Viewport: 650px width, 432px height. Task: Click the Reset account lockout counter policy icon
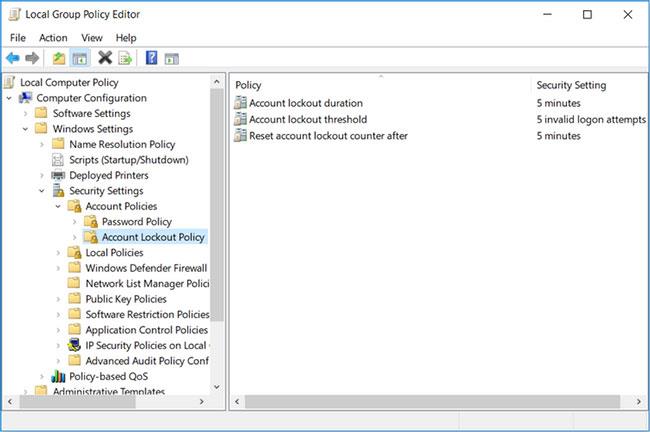(240, 136)
